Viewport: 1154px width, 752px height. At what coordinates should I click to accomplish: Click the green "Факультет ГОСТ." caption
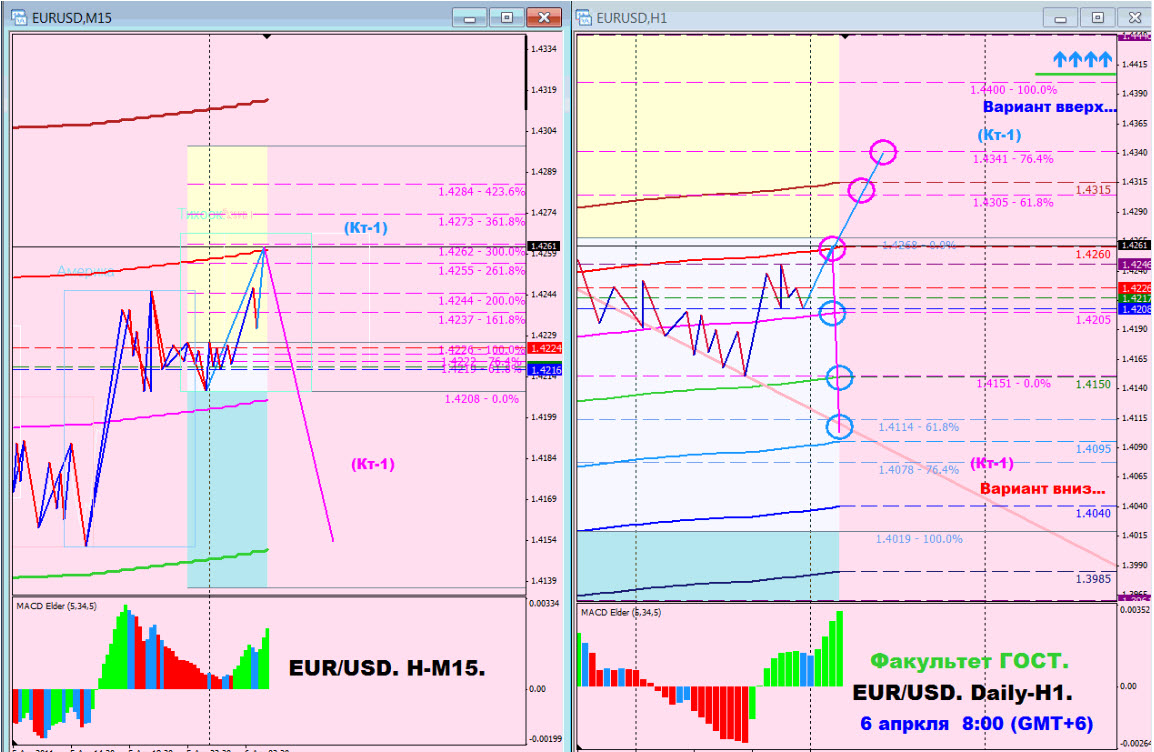969,661
